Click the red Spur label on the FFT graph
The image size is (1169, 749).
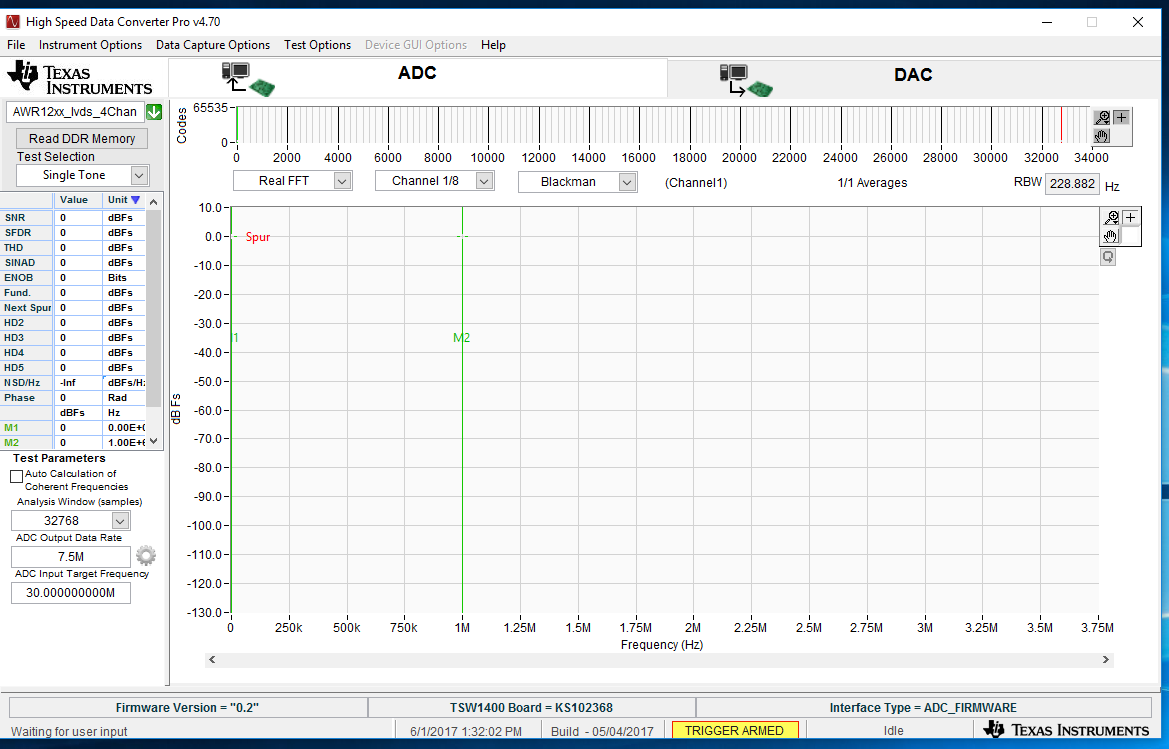click(258, 237)
